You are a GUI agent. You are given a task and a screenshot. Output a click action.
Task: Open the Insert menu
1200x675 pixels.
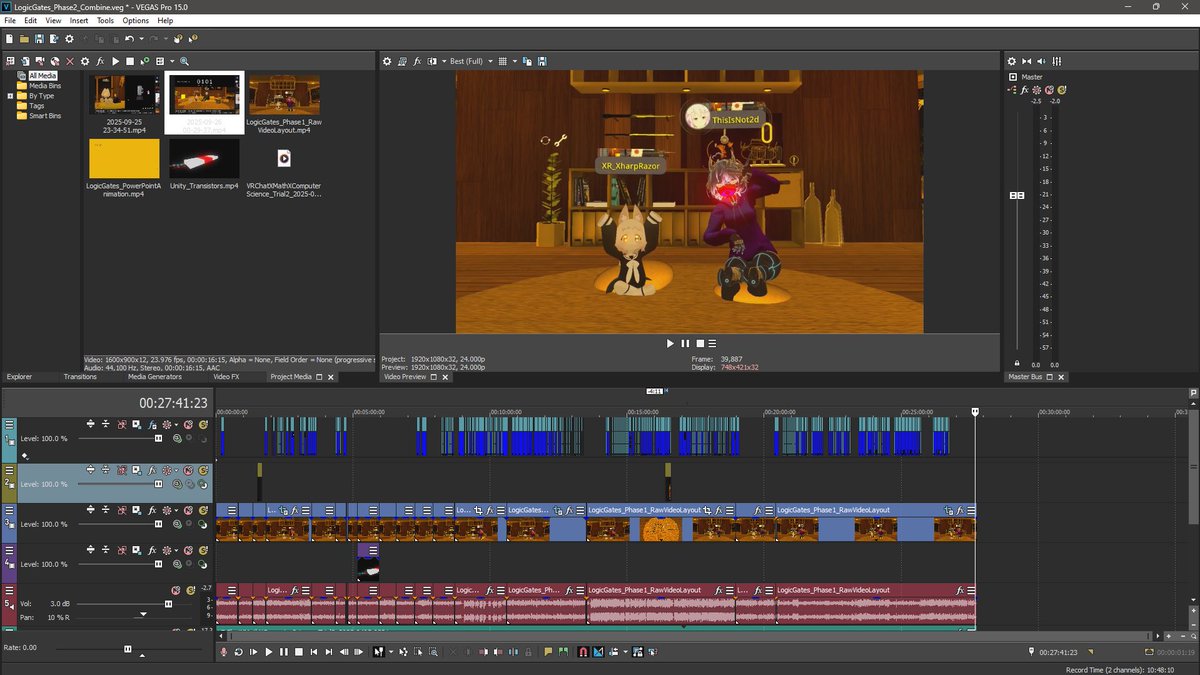[x=79, y=20]
